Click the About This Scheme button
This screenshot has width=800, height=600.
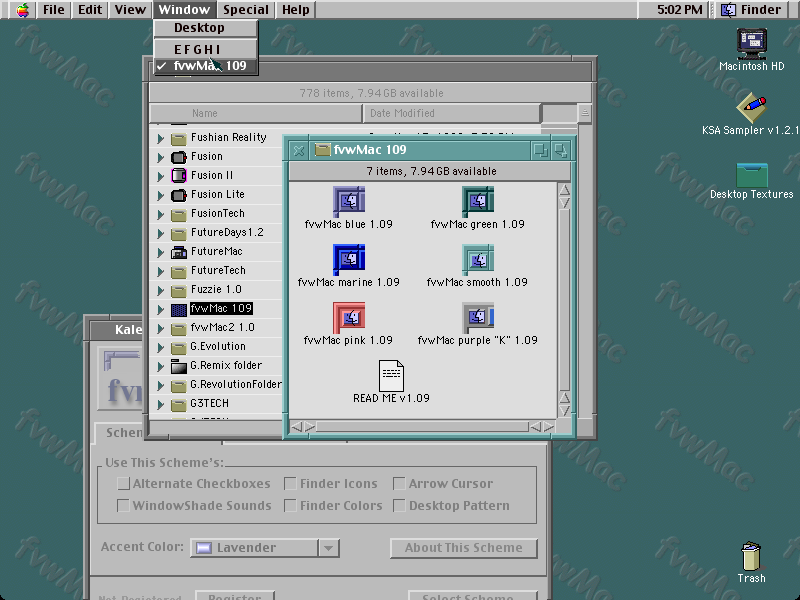464,548
